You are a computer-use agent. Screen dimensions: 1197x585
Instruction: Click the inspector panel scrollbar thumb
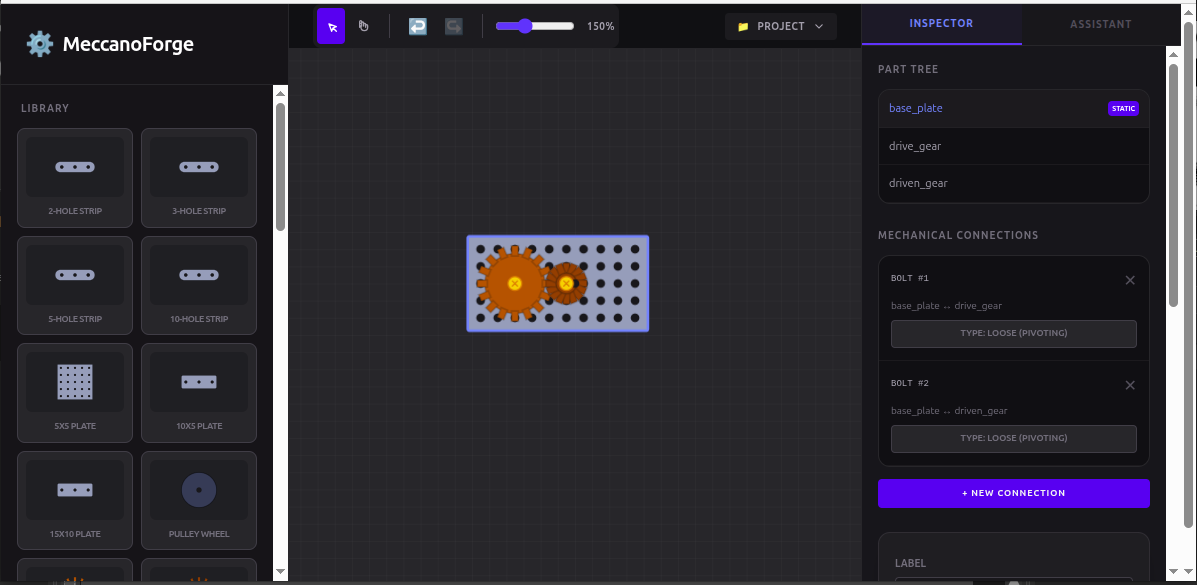[x=1174, y=186]
